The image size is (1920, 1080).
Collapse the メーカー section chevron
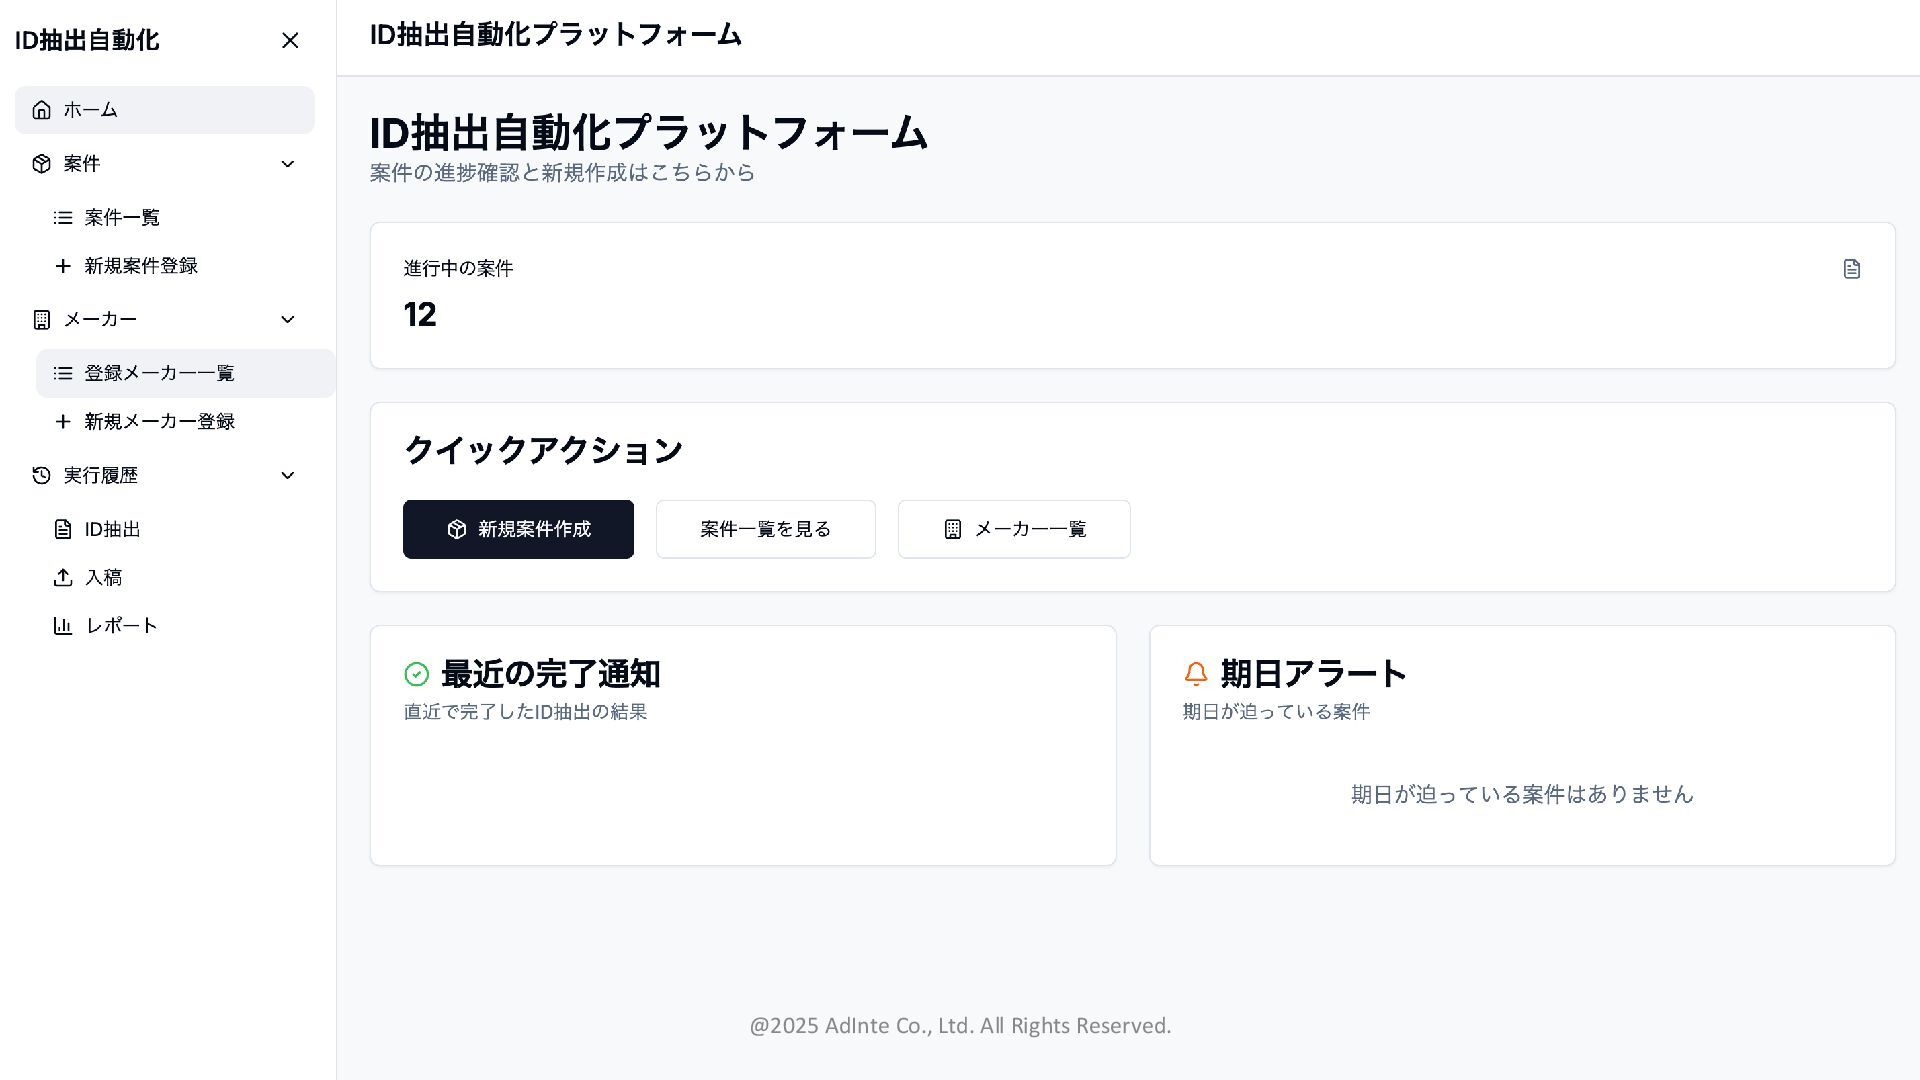(288, 320)
